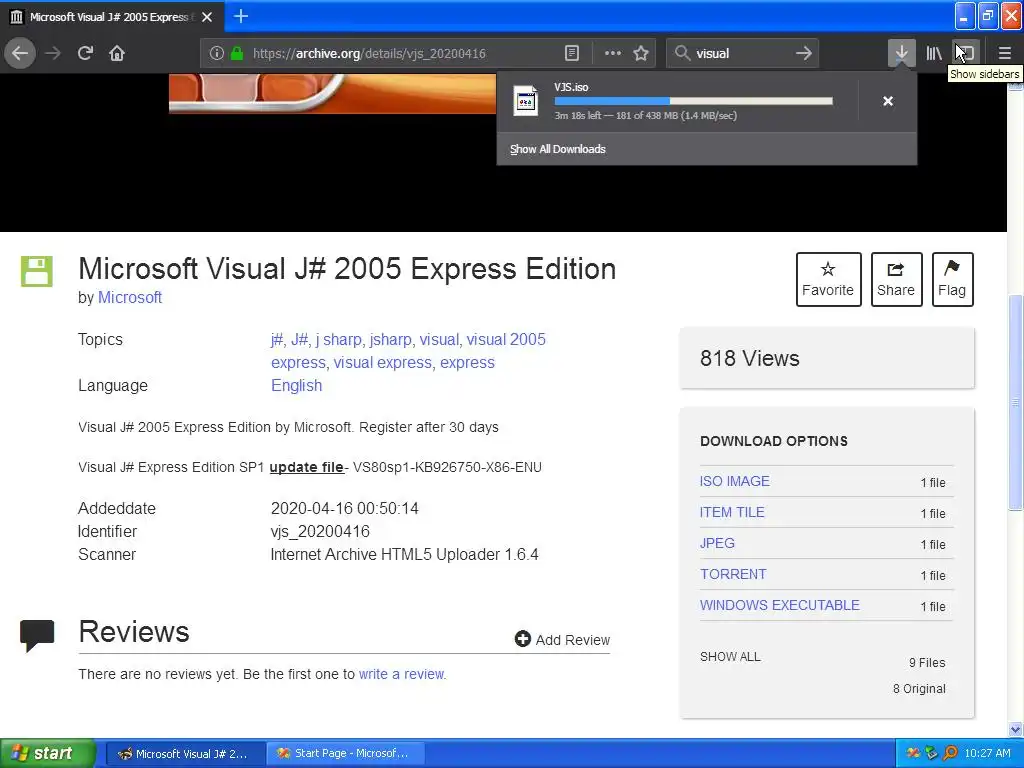Open the JPEG download option
Image resolution: width=1024 pixels, height=768 pixels.
pos(717,543)
